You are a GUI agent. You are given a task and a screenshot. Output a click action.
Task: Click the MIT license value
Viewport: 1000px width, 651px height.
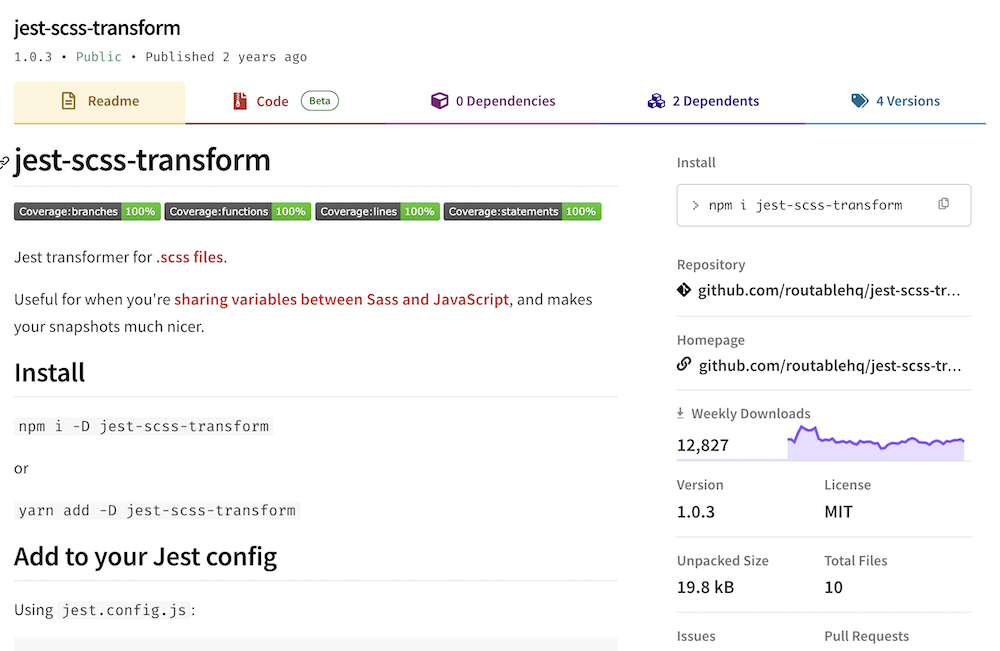point(838,512)
